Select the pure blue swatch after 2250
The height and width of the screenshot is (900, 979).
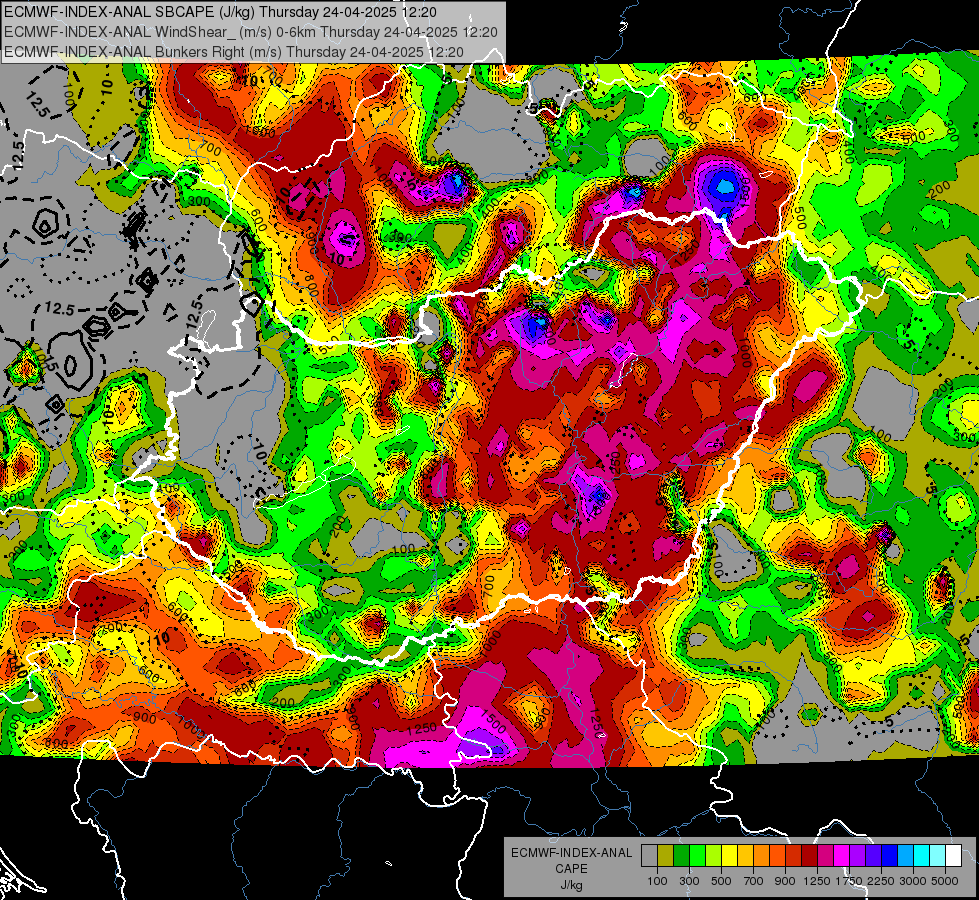(889, 856)
